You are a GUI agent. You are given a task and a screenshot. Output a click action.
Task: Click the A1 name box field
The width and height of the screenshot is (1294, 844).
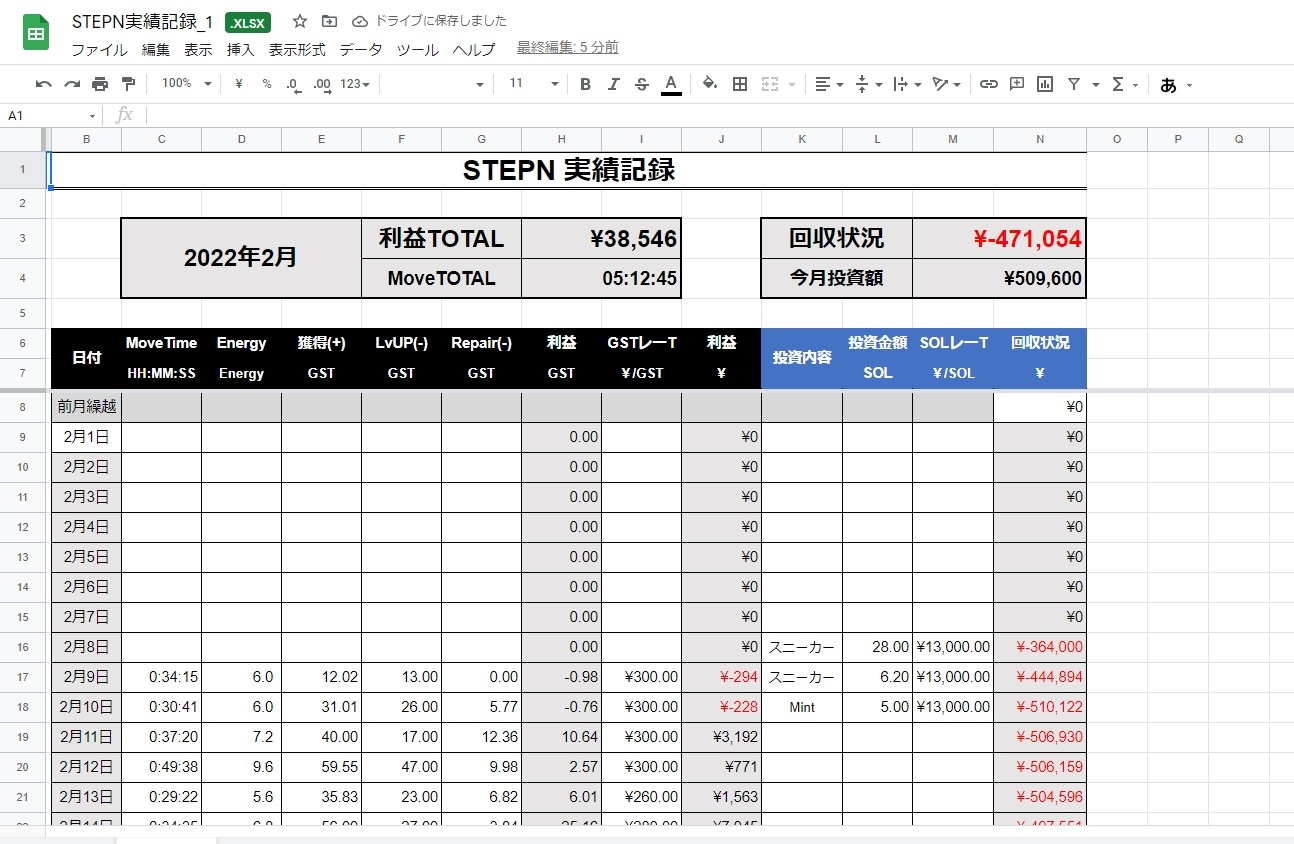50,116
